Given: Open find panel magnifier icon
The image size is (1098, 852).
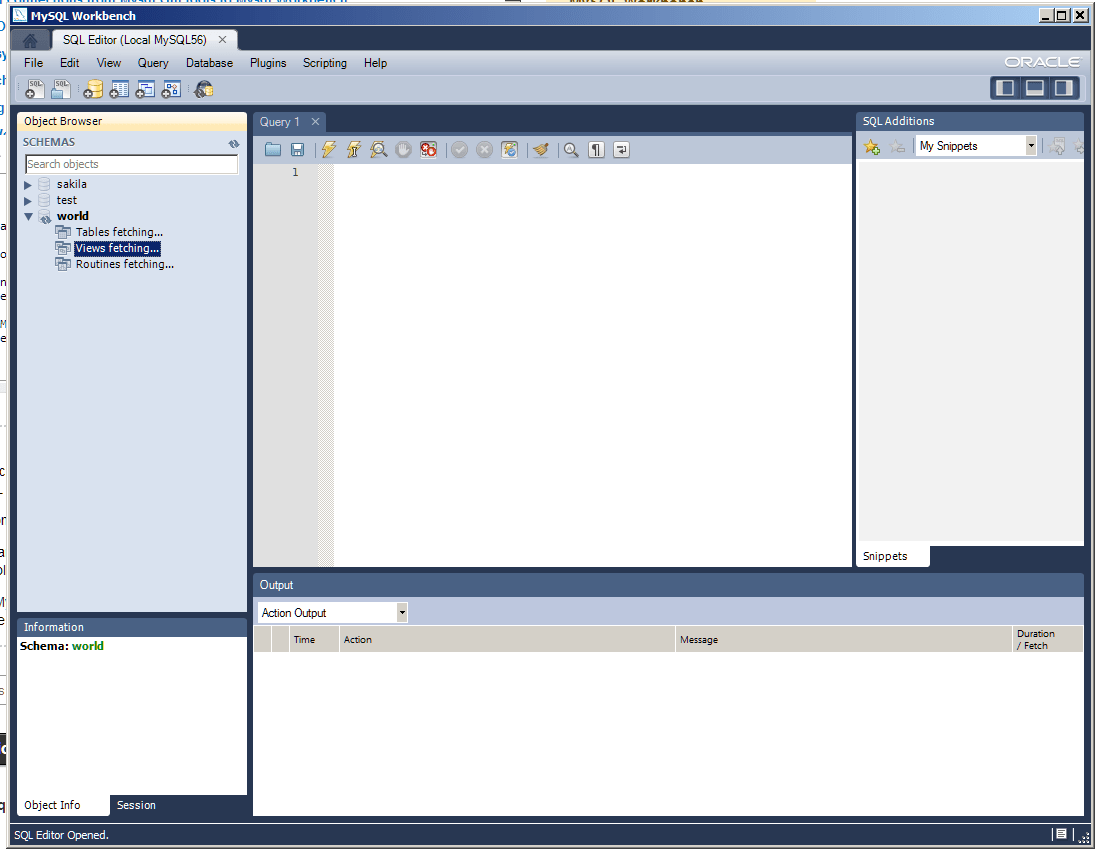Looking at the screenshot, I should 571,149.
